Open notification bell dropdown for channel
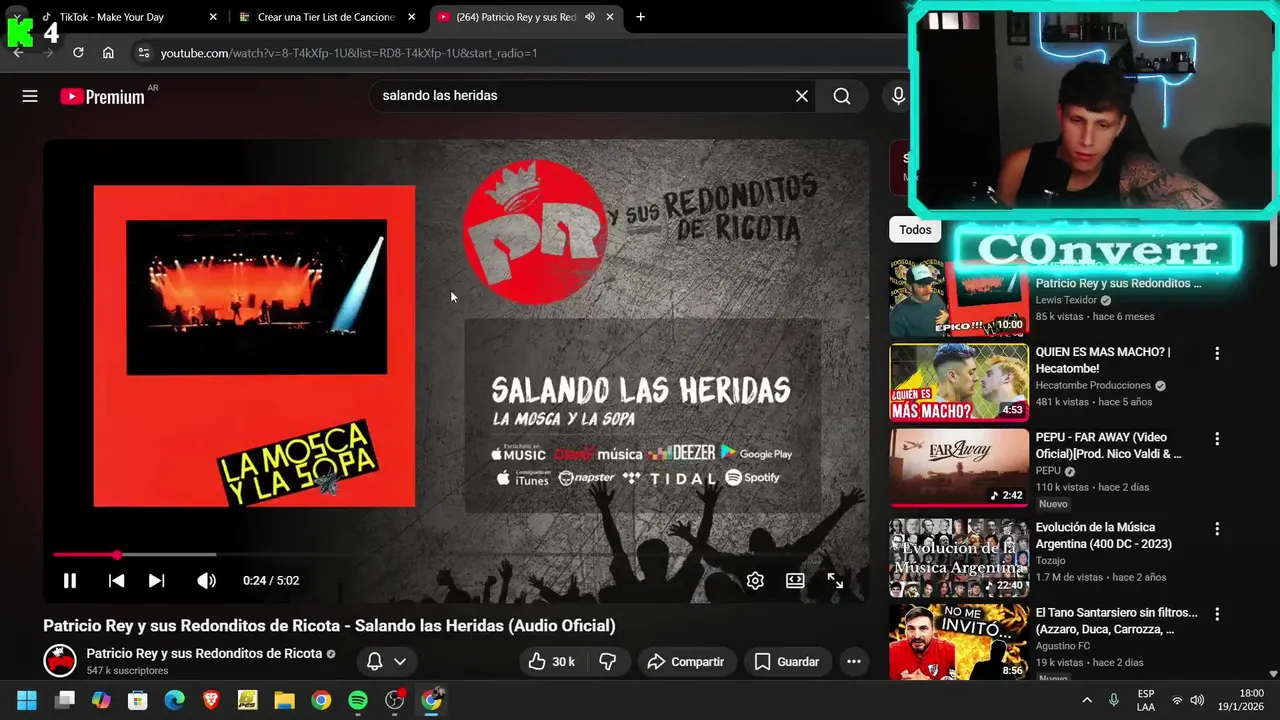This screenshot has height=720, width=1280. (x=386, y=661)
